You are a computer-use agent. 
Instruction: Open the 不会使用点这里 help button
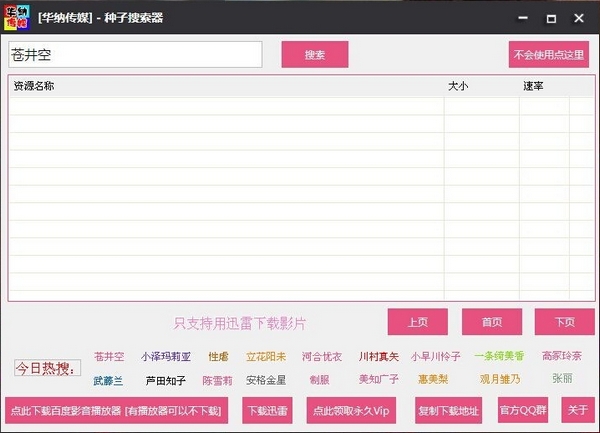[x=548, y=55]
